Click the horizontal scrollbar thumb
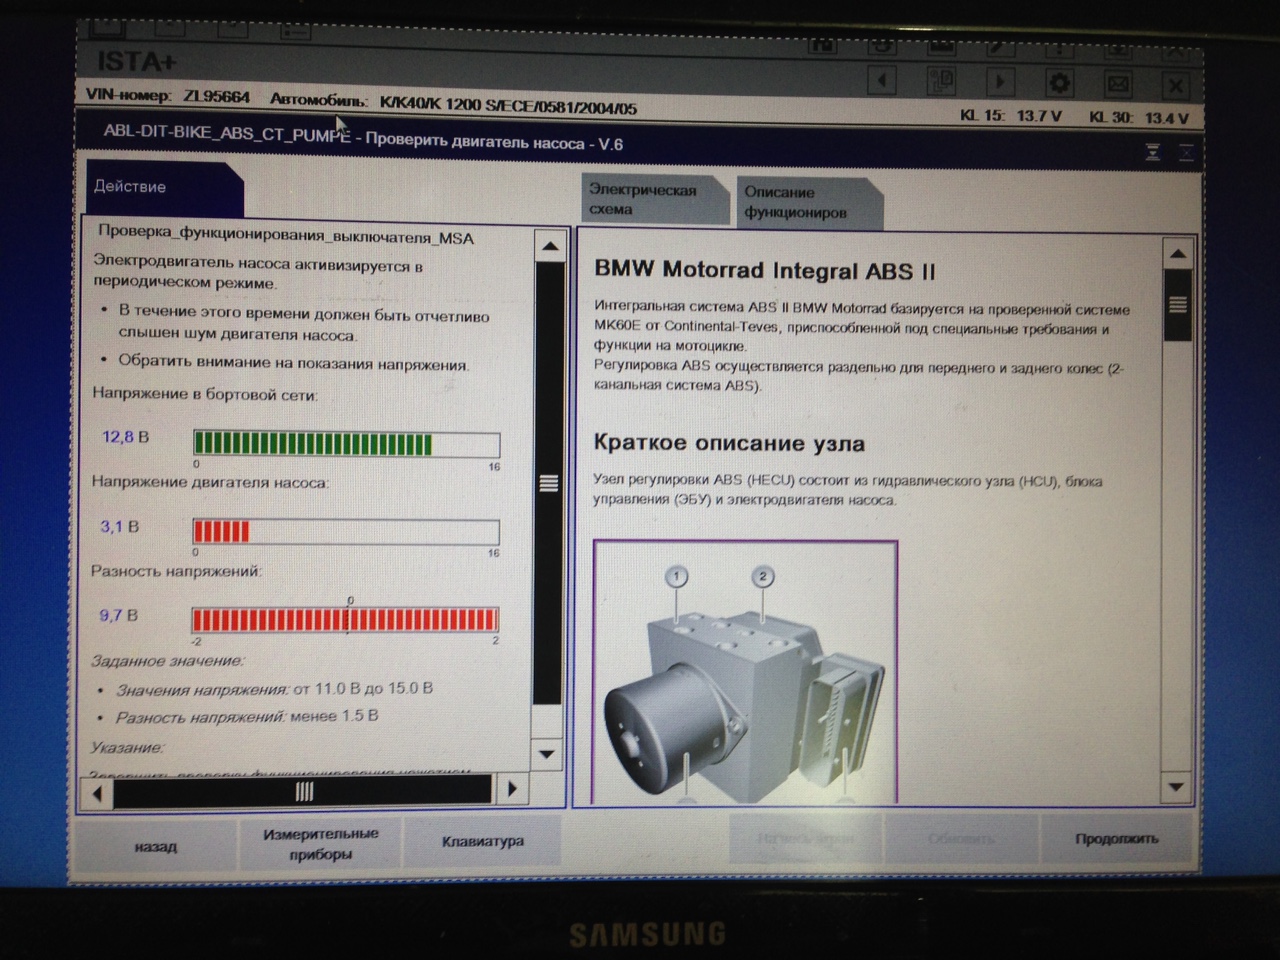Image resolution: width=1280 pixels, height=960 pixels. 303,791
